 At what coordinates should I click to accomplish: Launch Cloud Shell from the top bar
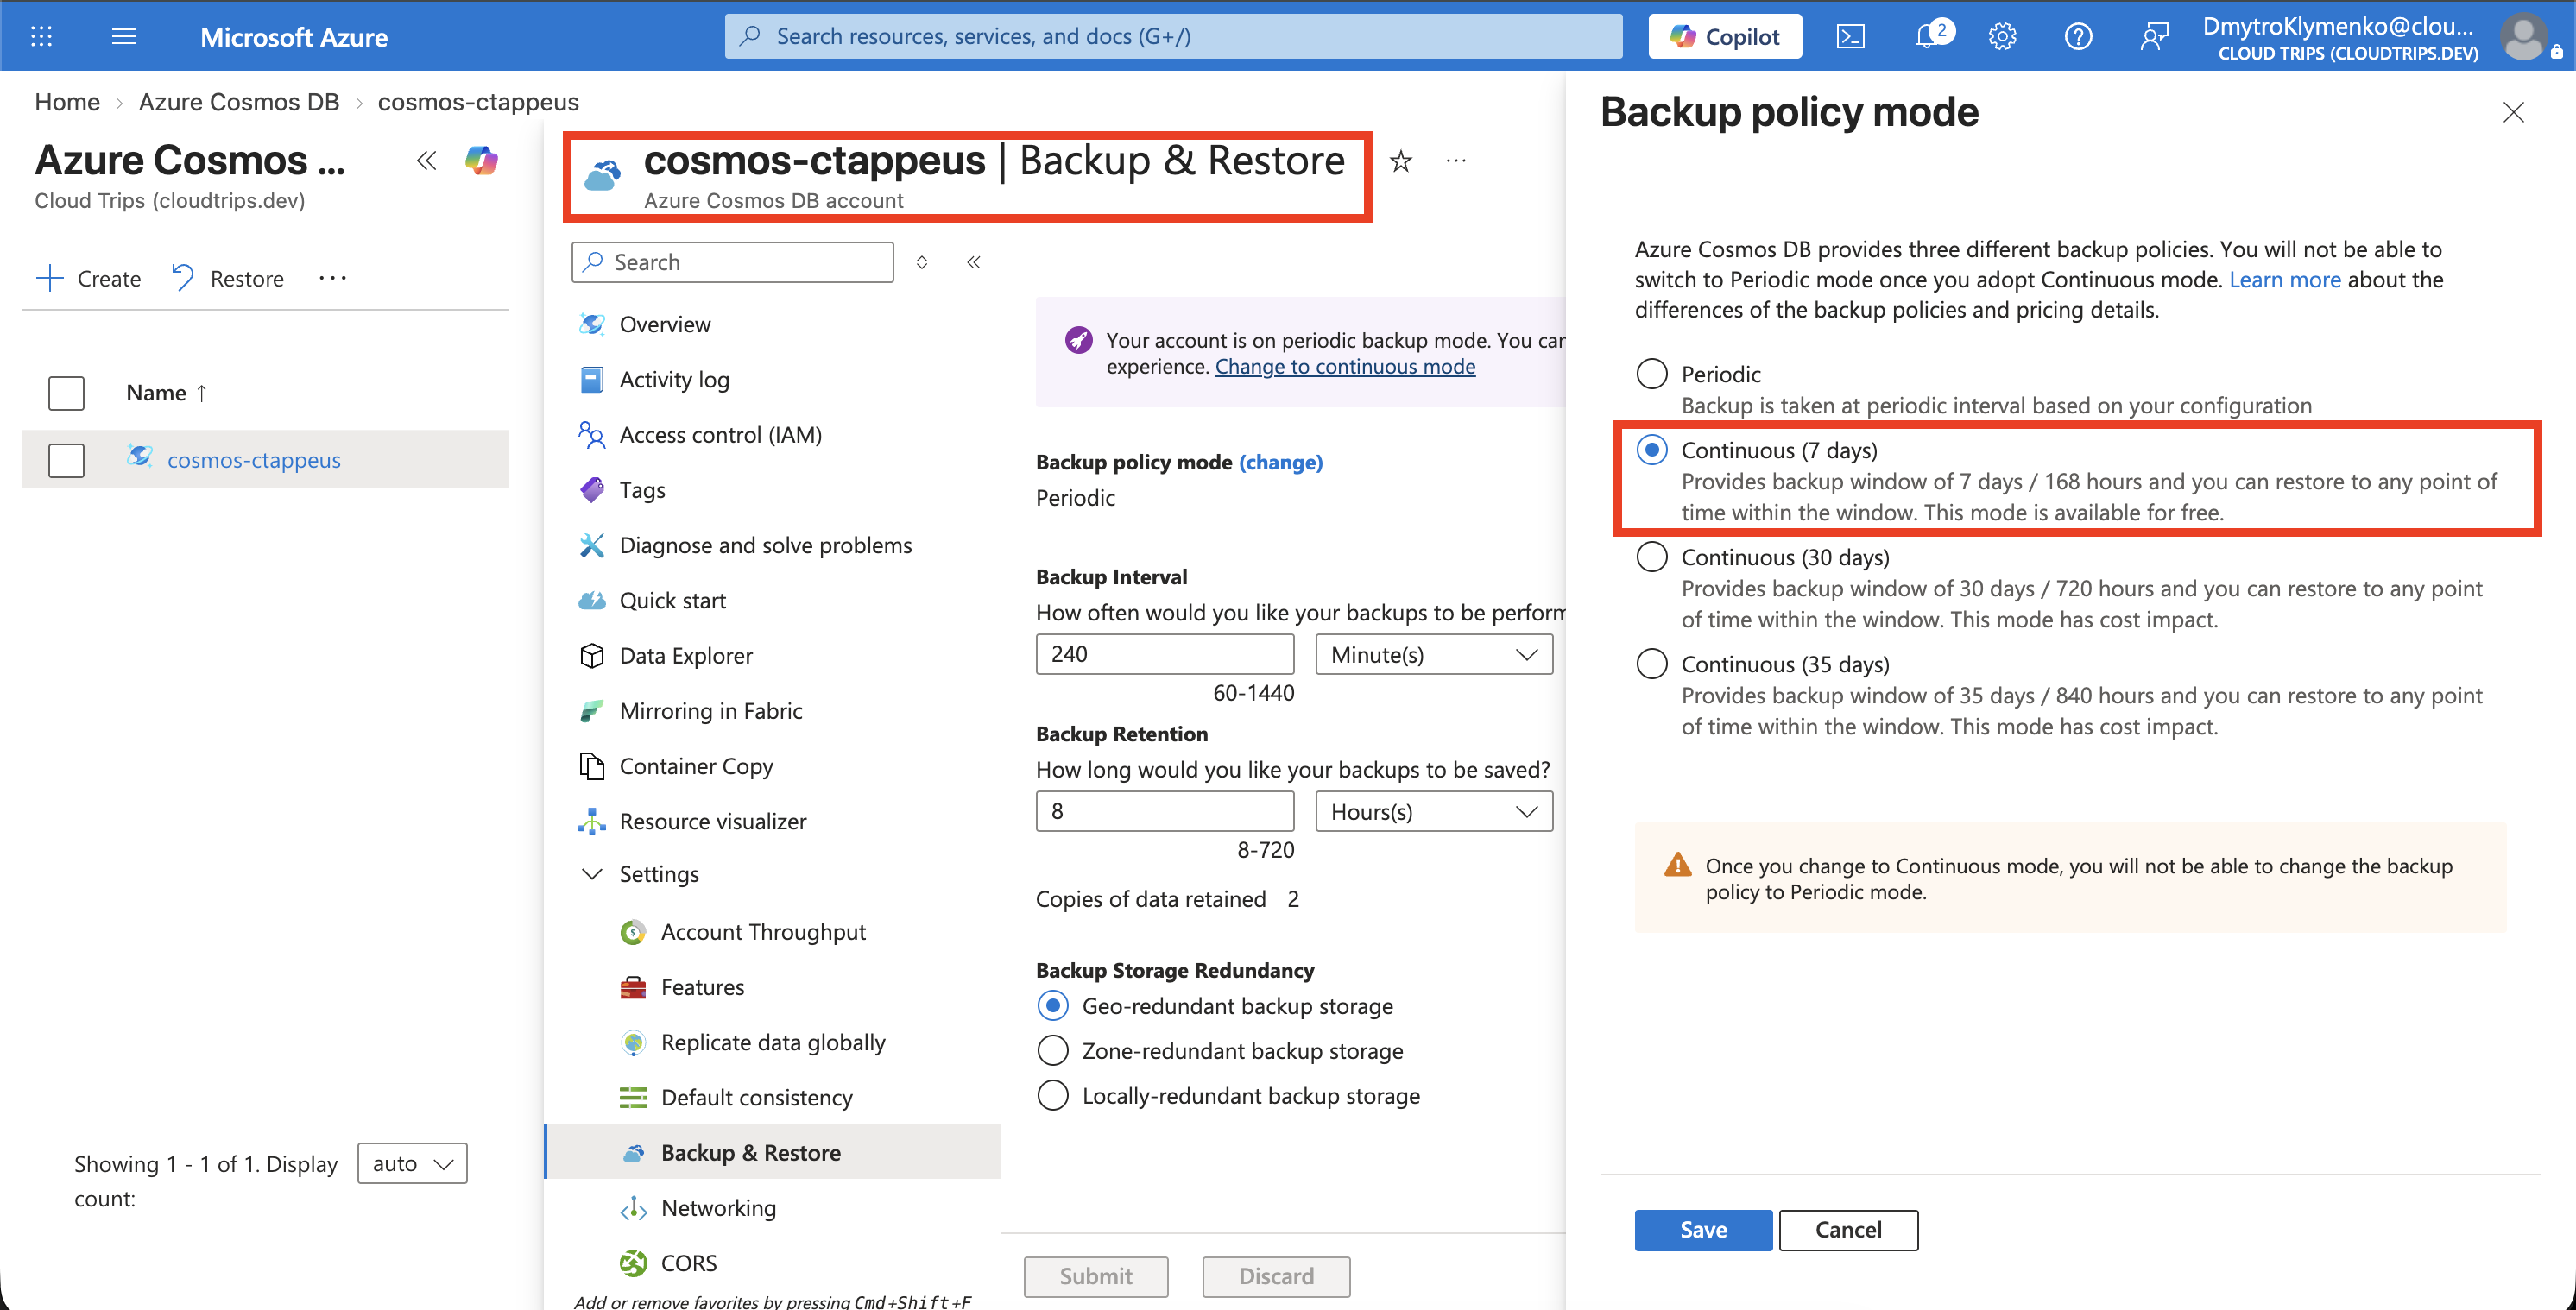click(1851, 37)
